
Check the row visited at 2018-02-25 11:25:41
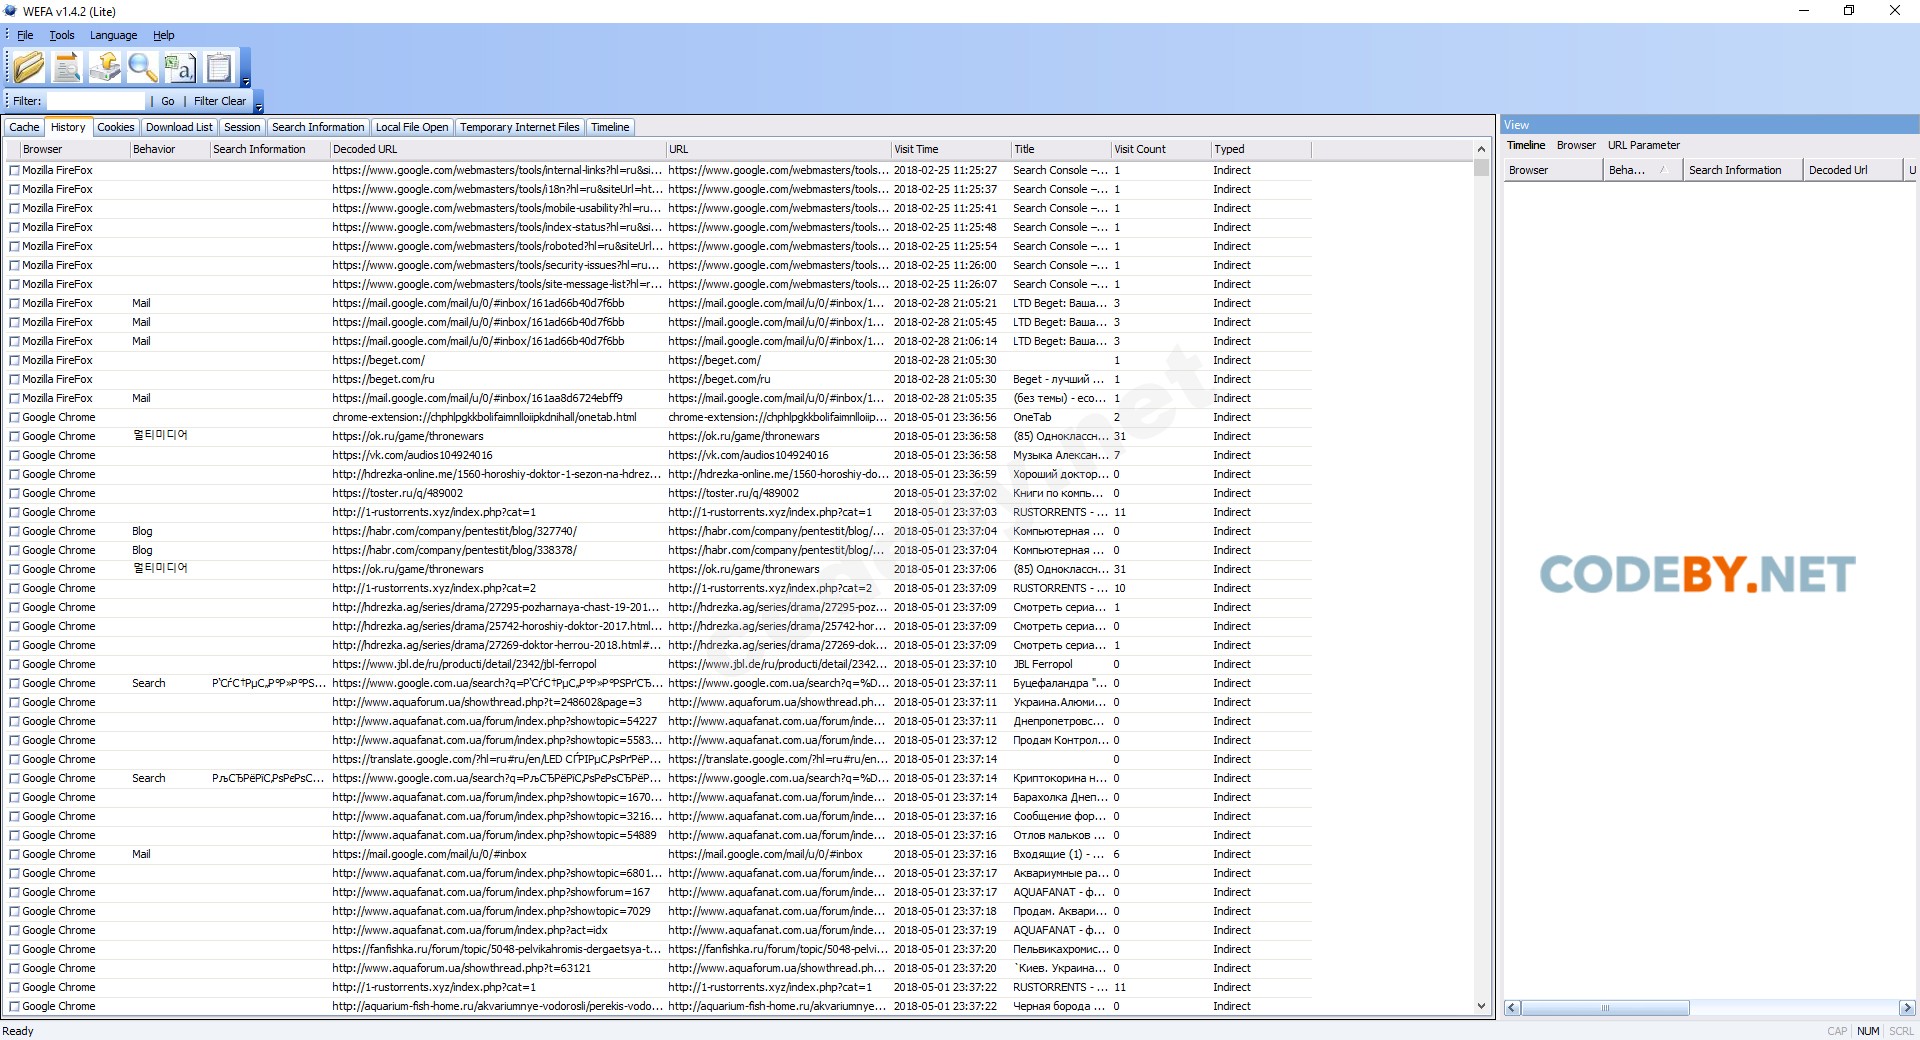coord(15,209)
